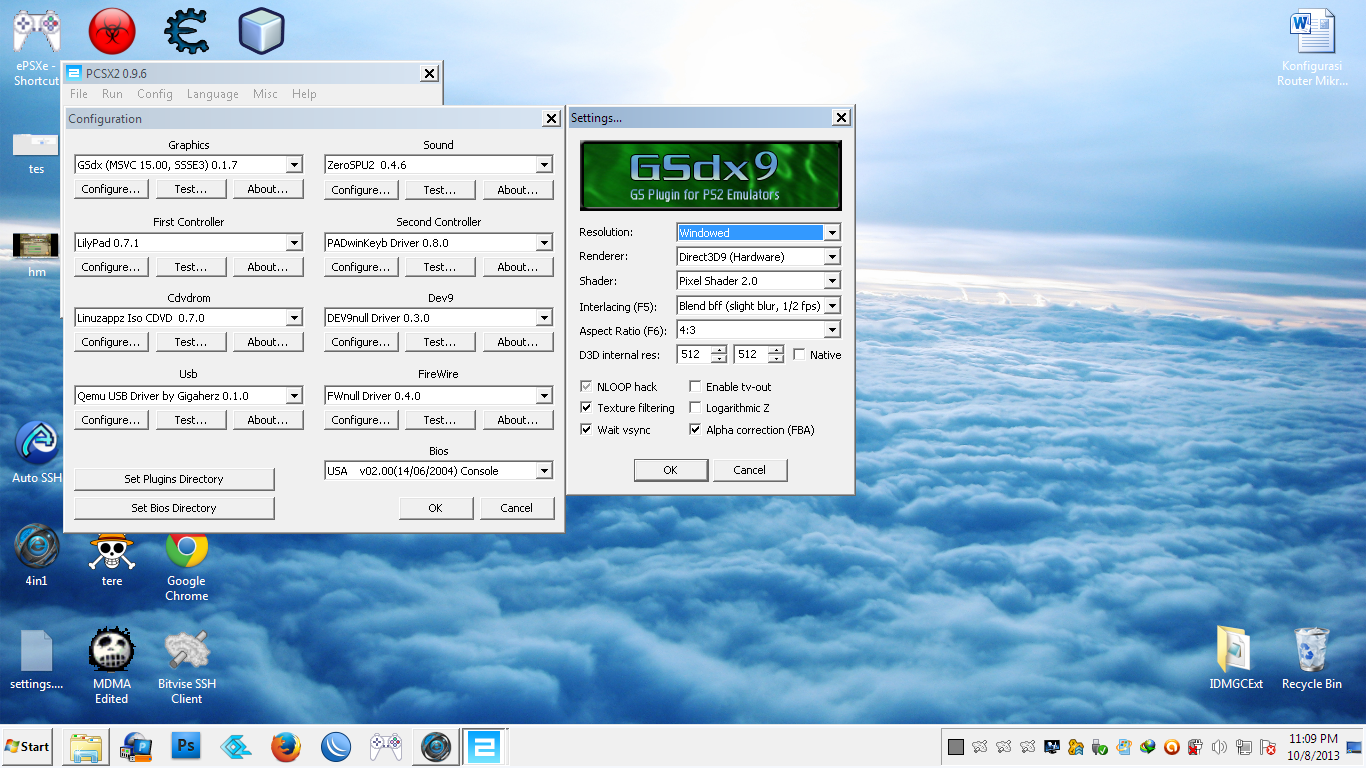Launch the Auto SSH desktop icon

pos(36,452)
